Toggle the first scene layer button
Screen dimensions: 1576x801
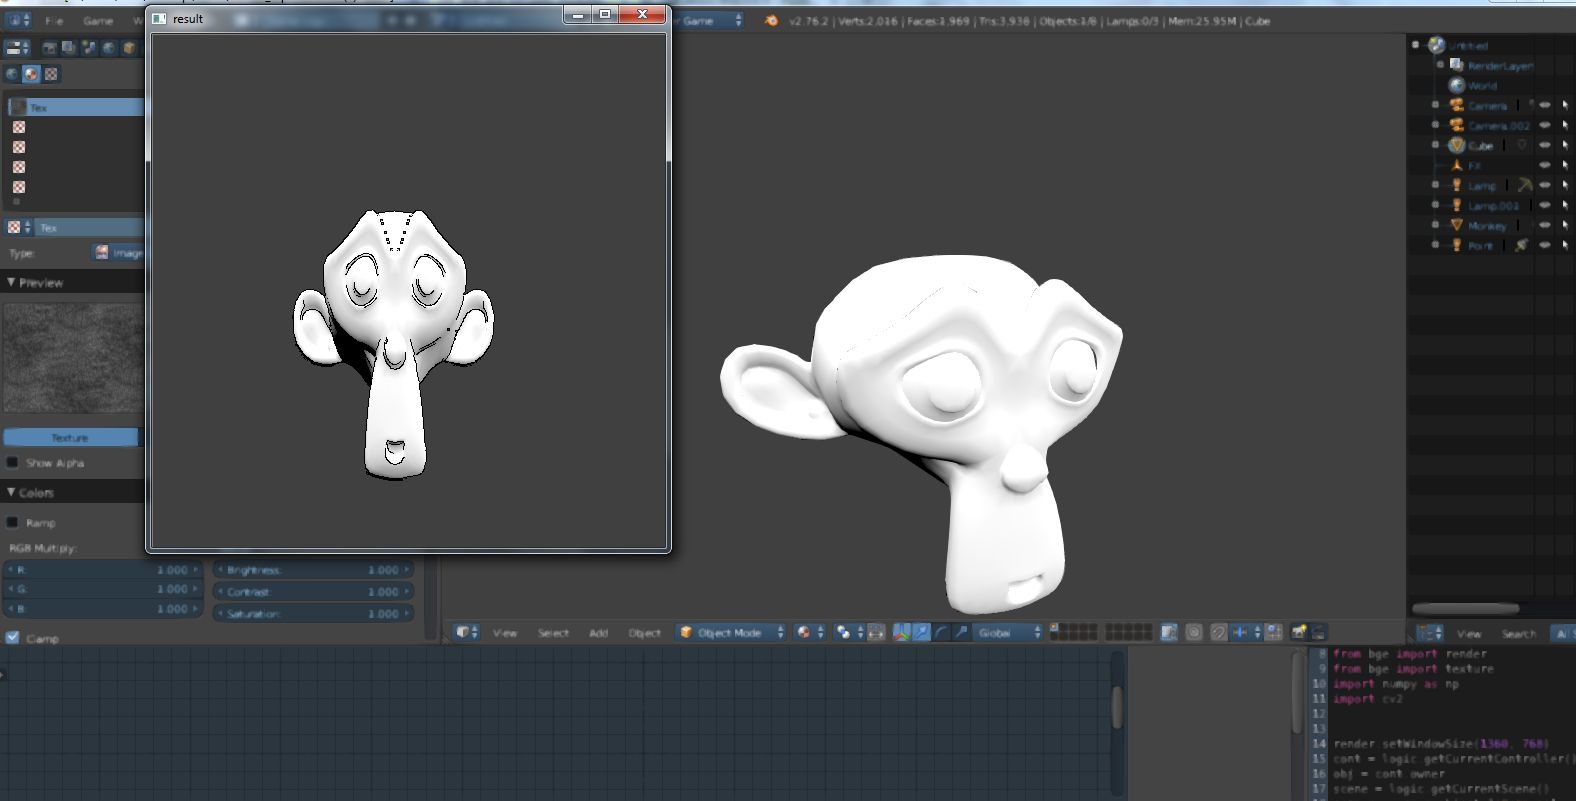(1055, 627)
